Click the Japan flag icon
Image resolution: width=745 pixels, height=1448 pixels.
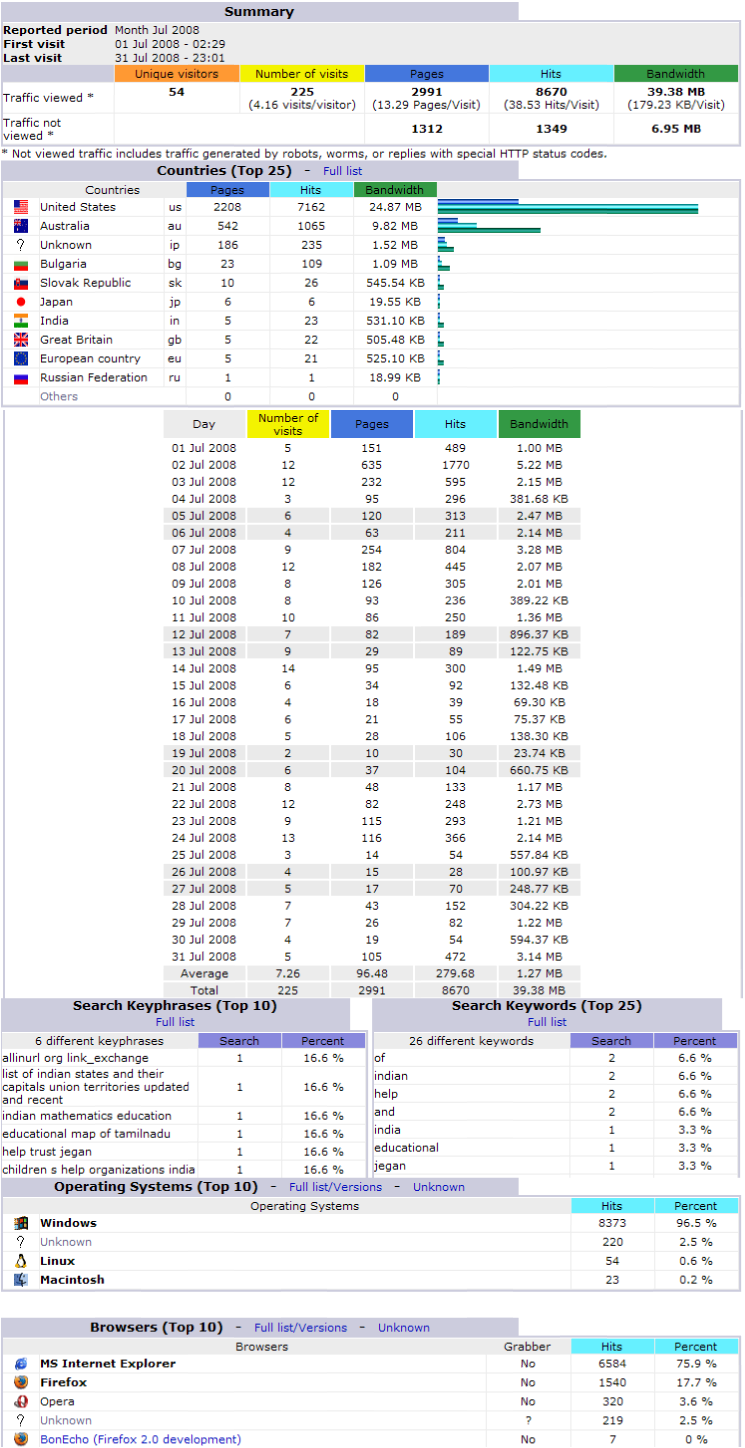click(x=21, y=302)
